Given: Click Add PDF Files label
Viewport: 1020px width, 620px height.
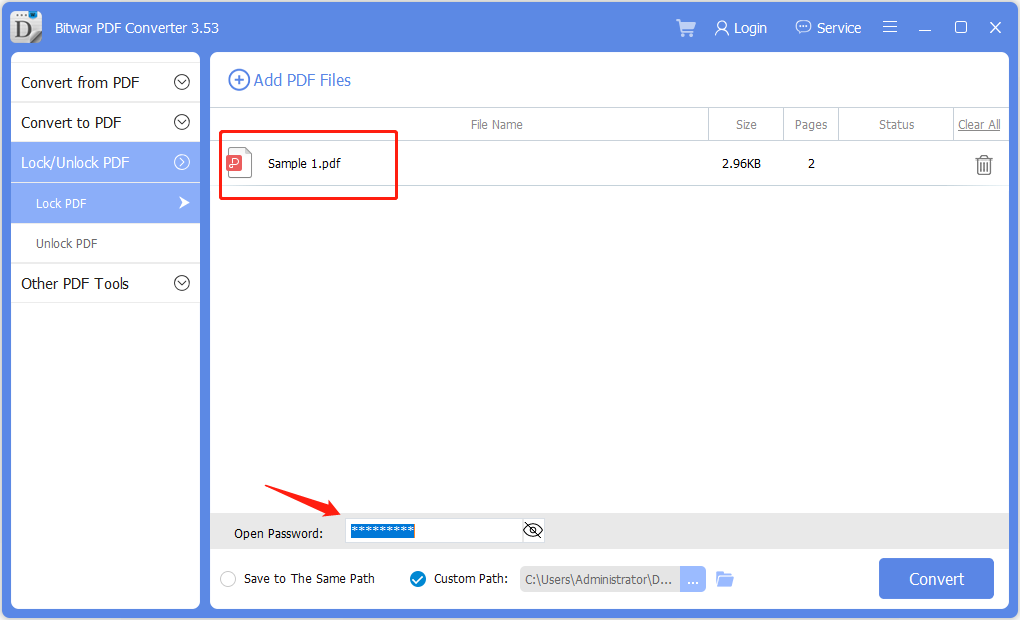Looking at the screenshot, I should click(x=302, y=80).
